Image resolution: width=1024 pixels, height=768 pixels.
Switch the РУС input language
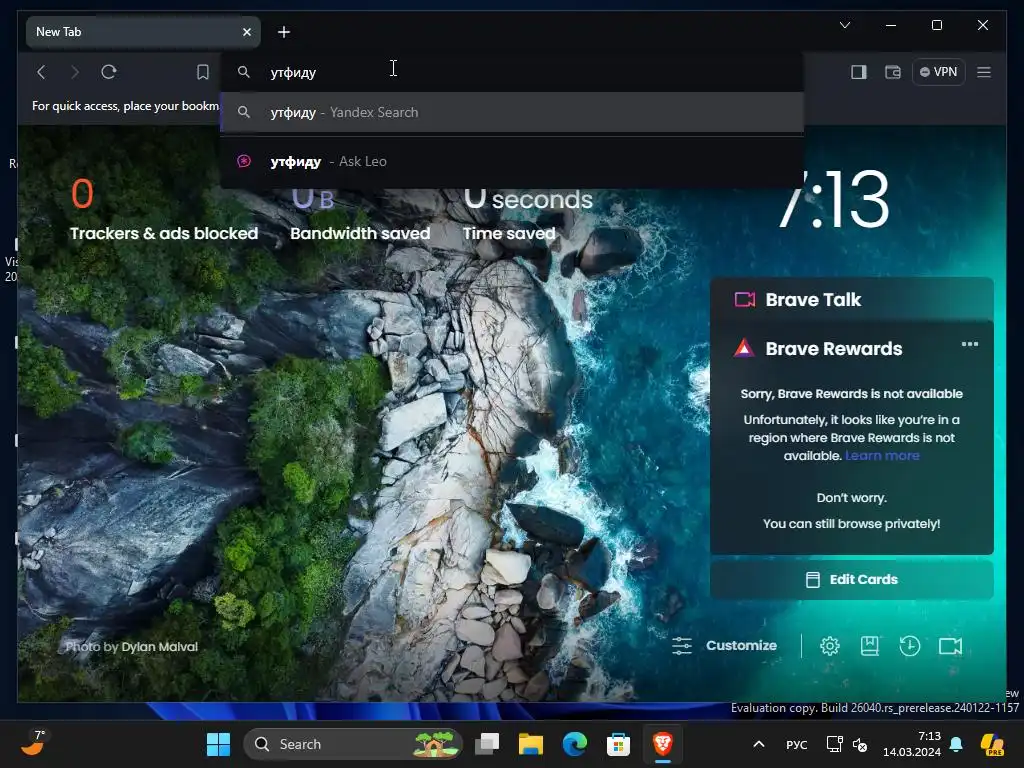point(797,744)
